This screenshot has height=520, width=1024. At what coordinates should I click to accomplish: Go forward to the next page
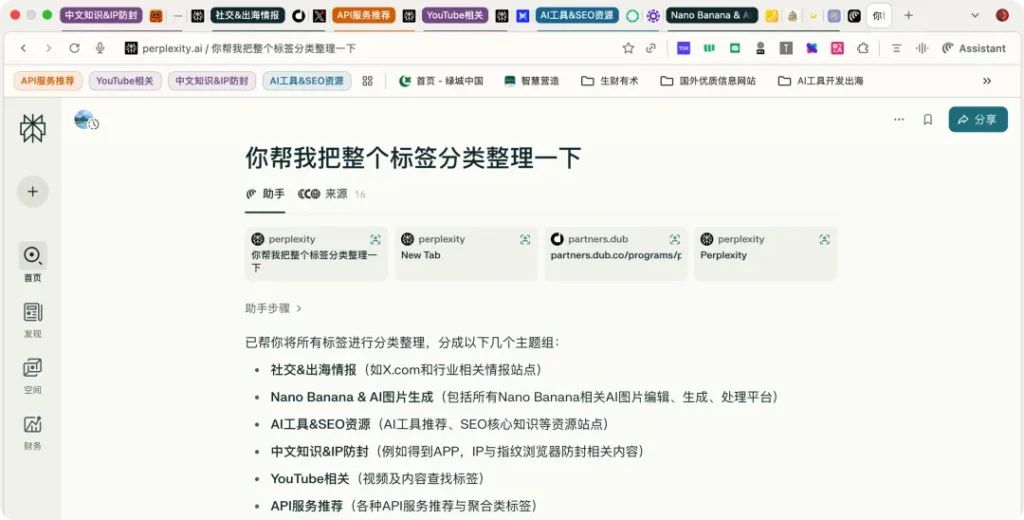coord(48,48)
